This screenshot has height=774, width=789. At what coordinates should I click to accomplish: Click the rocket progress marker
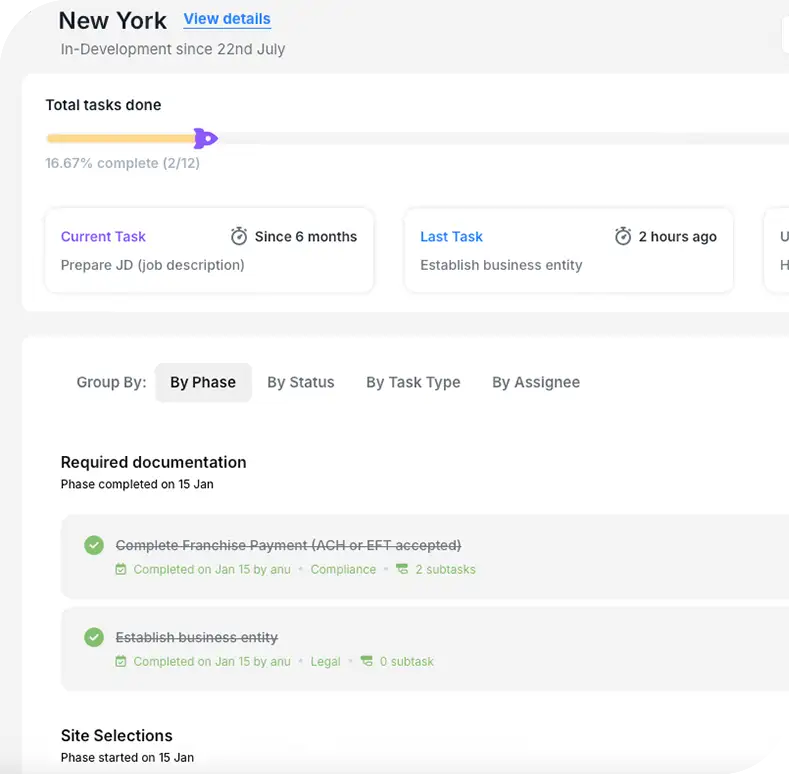pyautogui.click(x=205, y=138)
